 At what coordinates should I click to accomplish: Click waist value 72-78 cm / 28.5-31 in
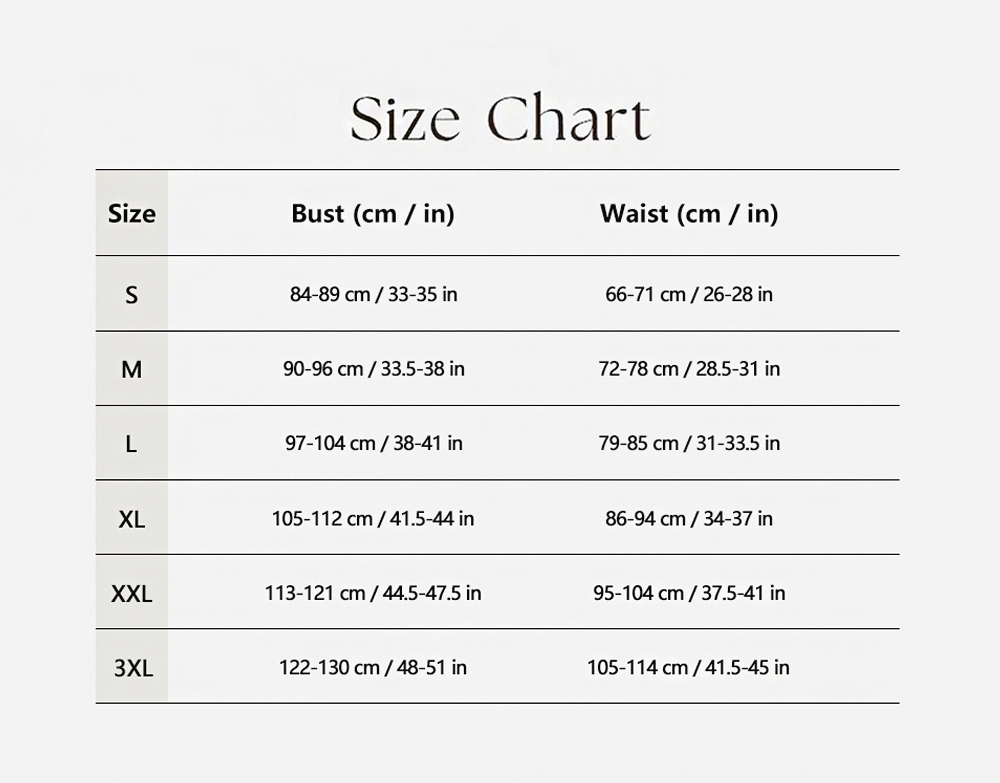[689, 369]
